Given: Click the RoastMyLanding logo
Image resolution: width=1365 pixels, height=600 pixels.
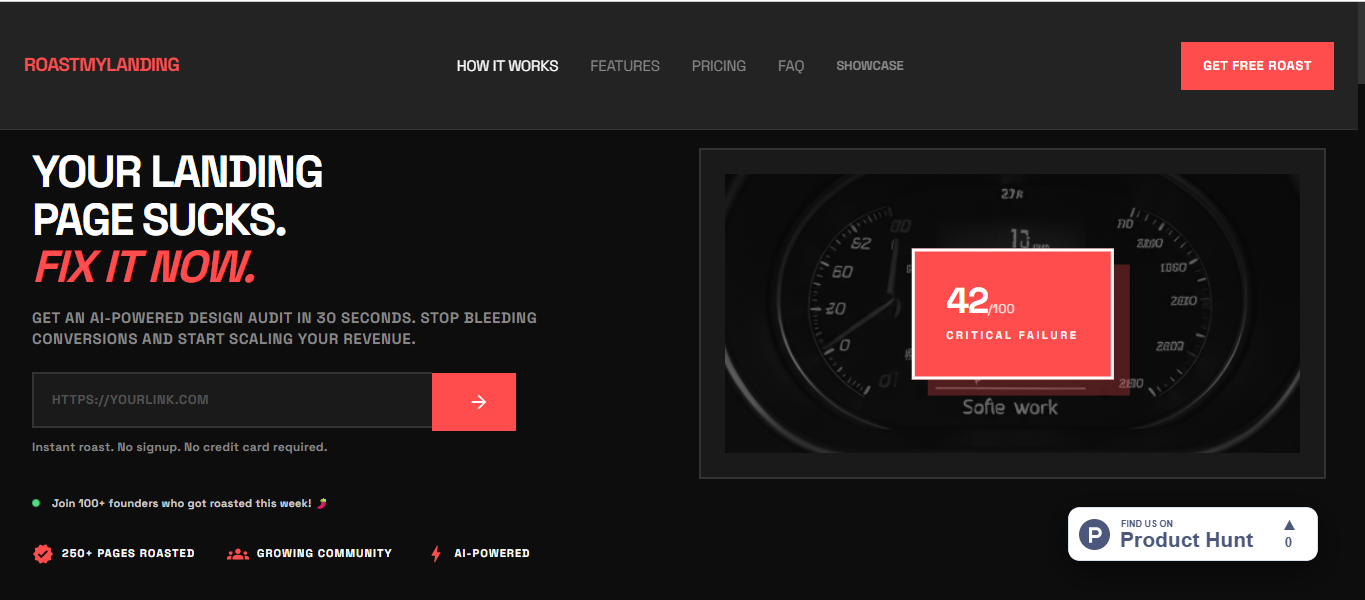Looking at the screenshot, I should (102, 65).
